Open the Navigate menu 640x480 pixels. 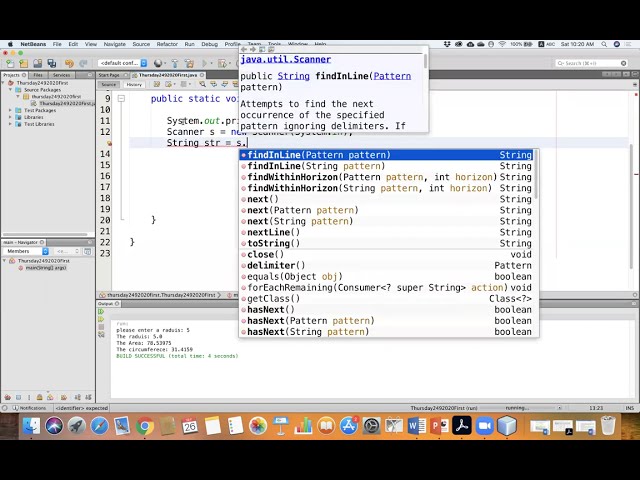[x=115, y=44]
